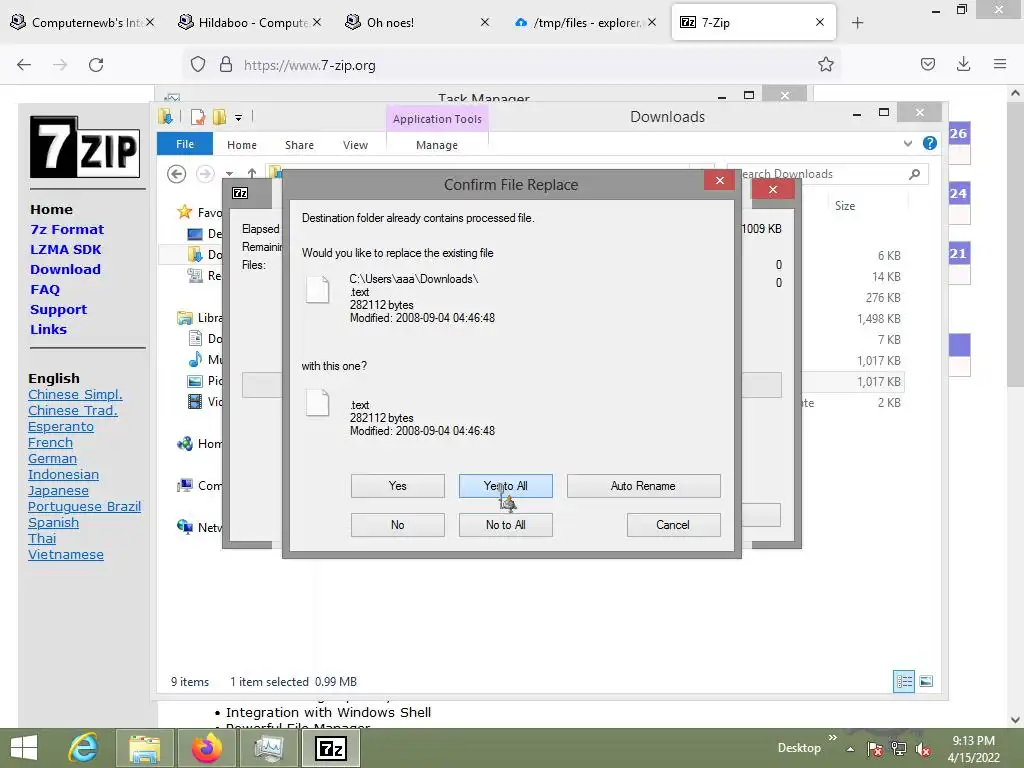Image resolution: width=1024 pixels, height=768 pixels.
Task: Click Yes to replace the file
Action: (398, 486)
